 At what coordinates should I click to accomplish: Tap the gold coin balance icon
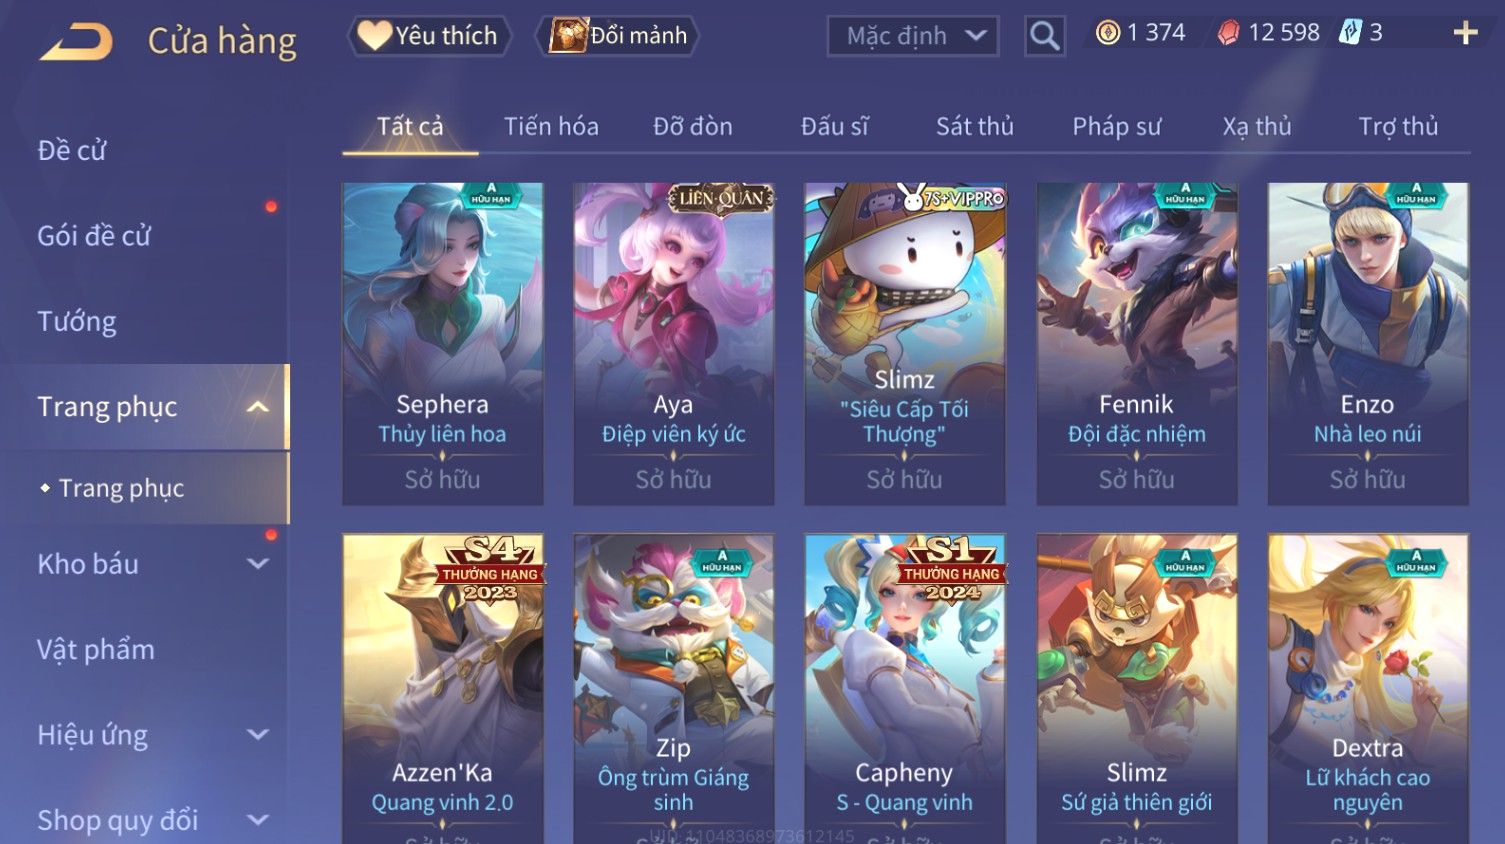1107,33
